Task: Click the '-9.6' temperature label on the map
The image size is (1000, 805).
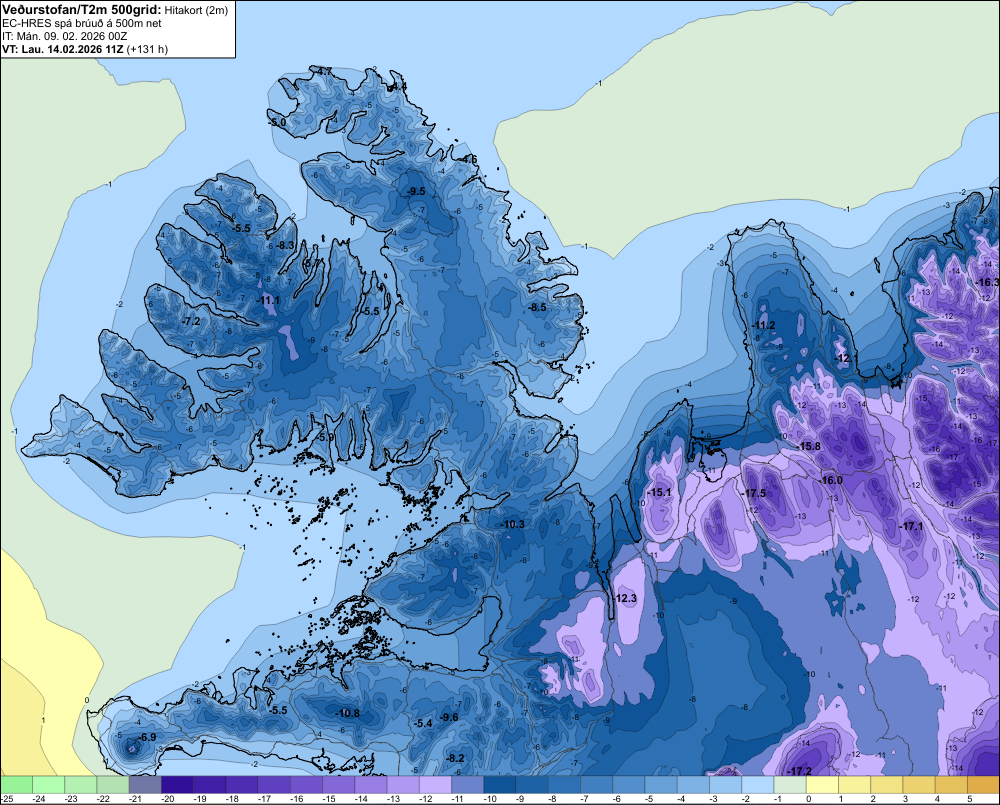Action: (x=449, y=717)
